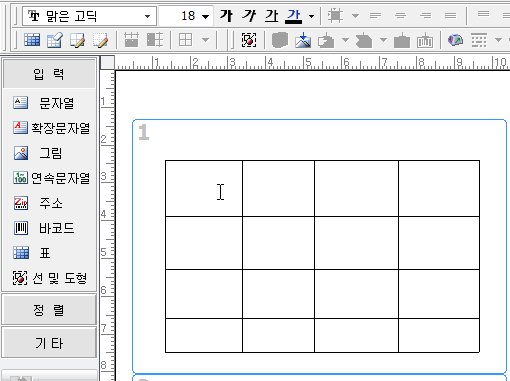Open the 입력 panel section
Screen dimensions: 510x381
(x=49, y=74)
